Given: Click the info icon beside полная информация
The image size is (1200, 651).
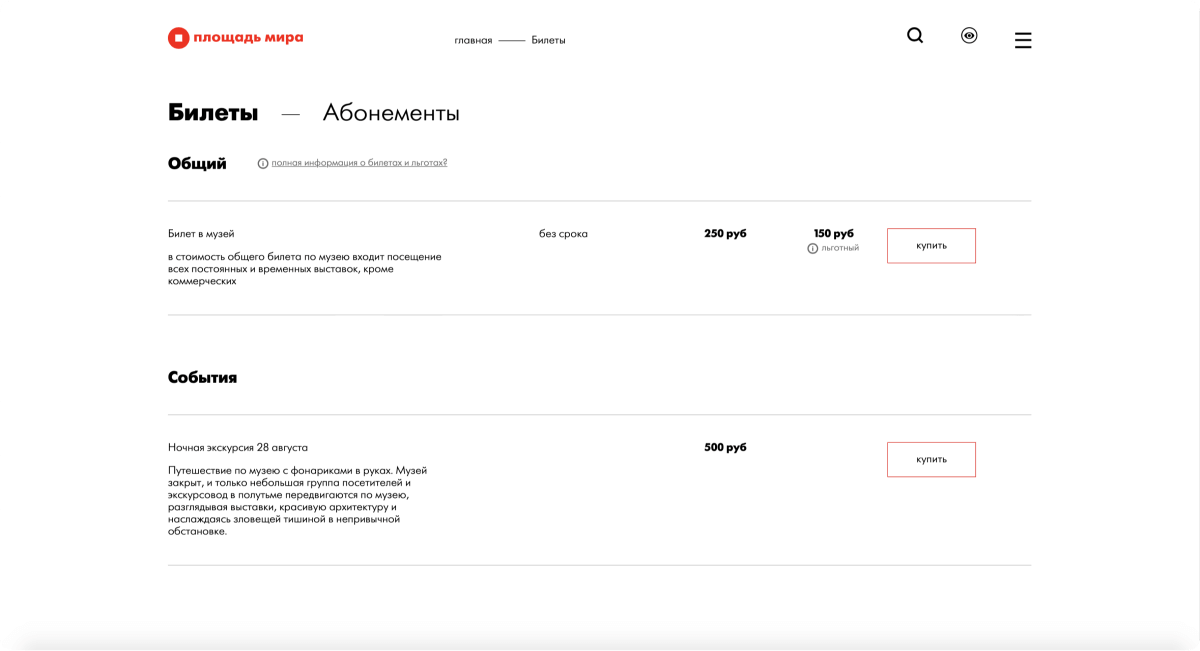Looking at the screenshot, I should click(263, 163).
